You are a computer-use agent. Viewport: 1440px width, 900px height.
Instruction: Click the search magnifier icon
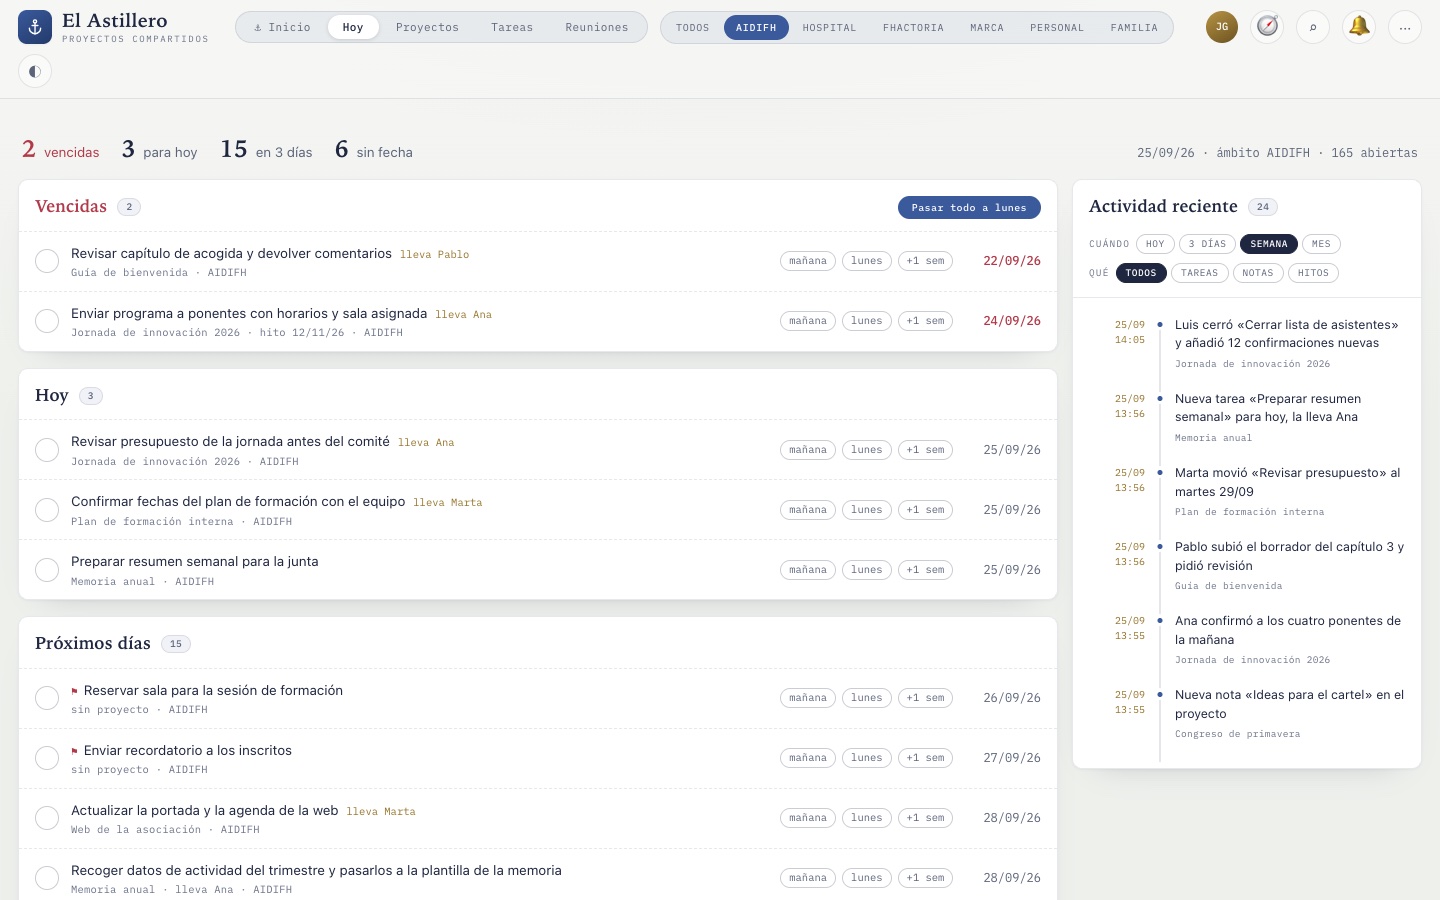click(x=1313, y=27)
